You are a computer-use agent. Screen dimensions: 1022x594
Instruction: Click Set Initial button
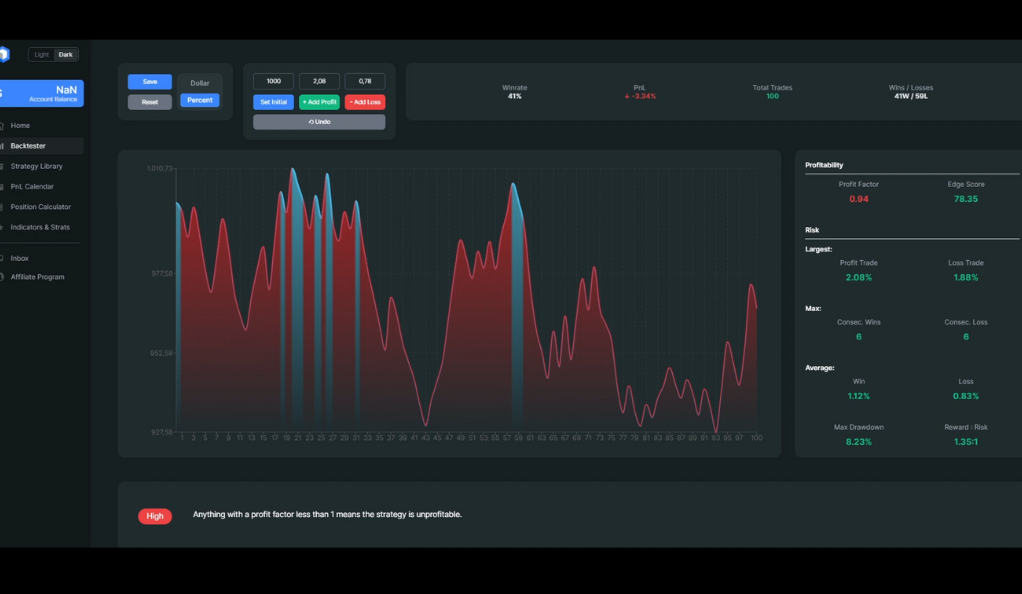coord(273,102)
